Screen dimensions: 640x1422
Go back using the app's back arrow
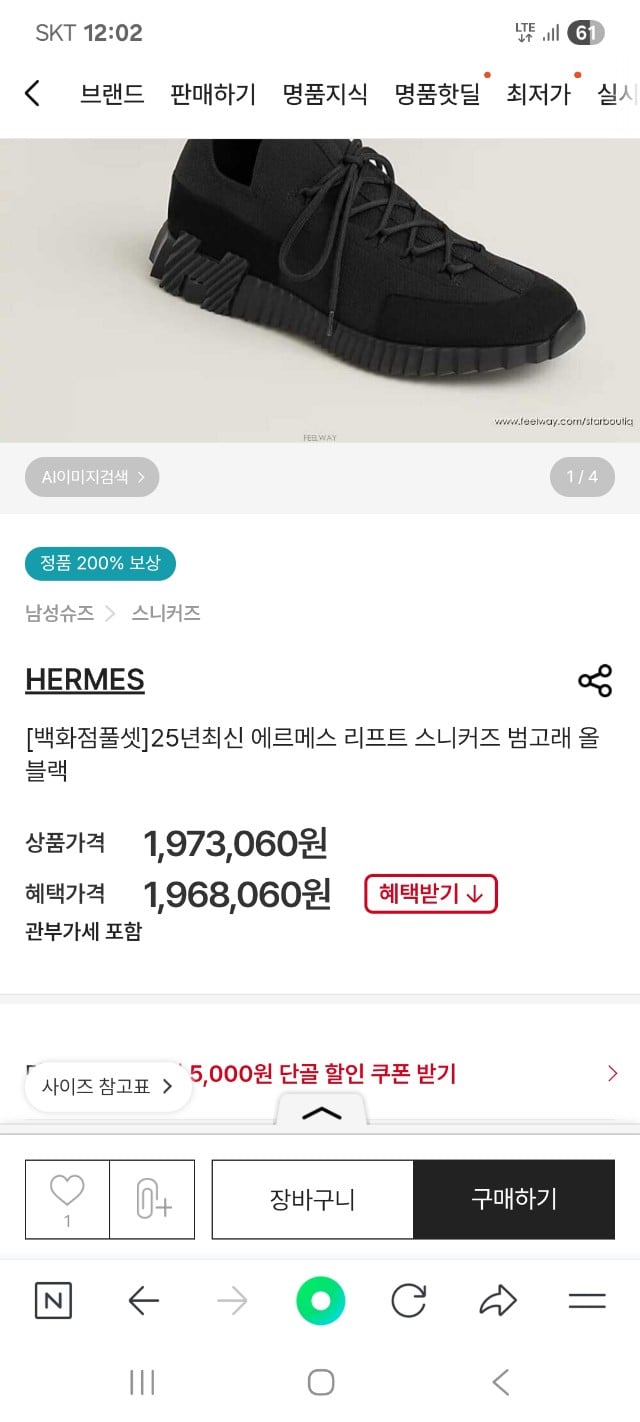click(33, 91)
